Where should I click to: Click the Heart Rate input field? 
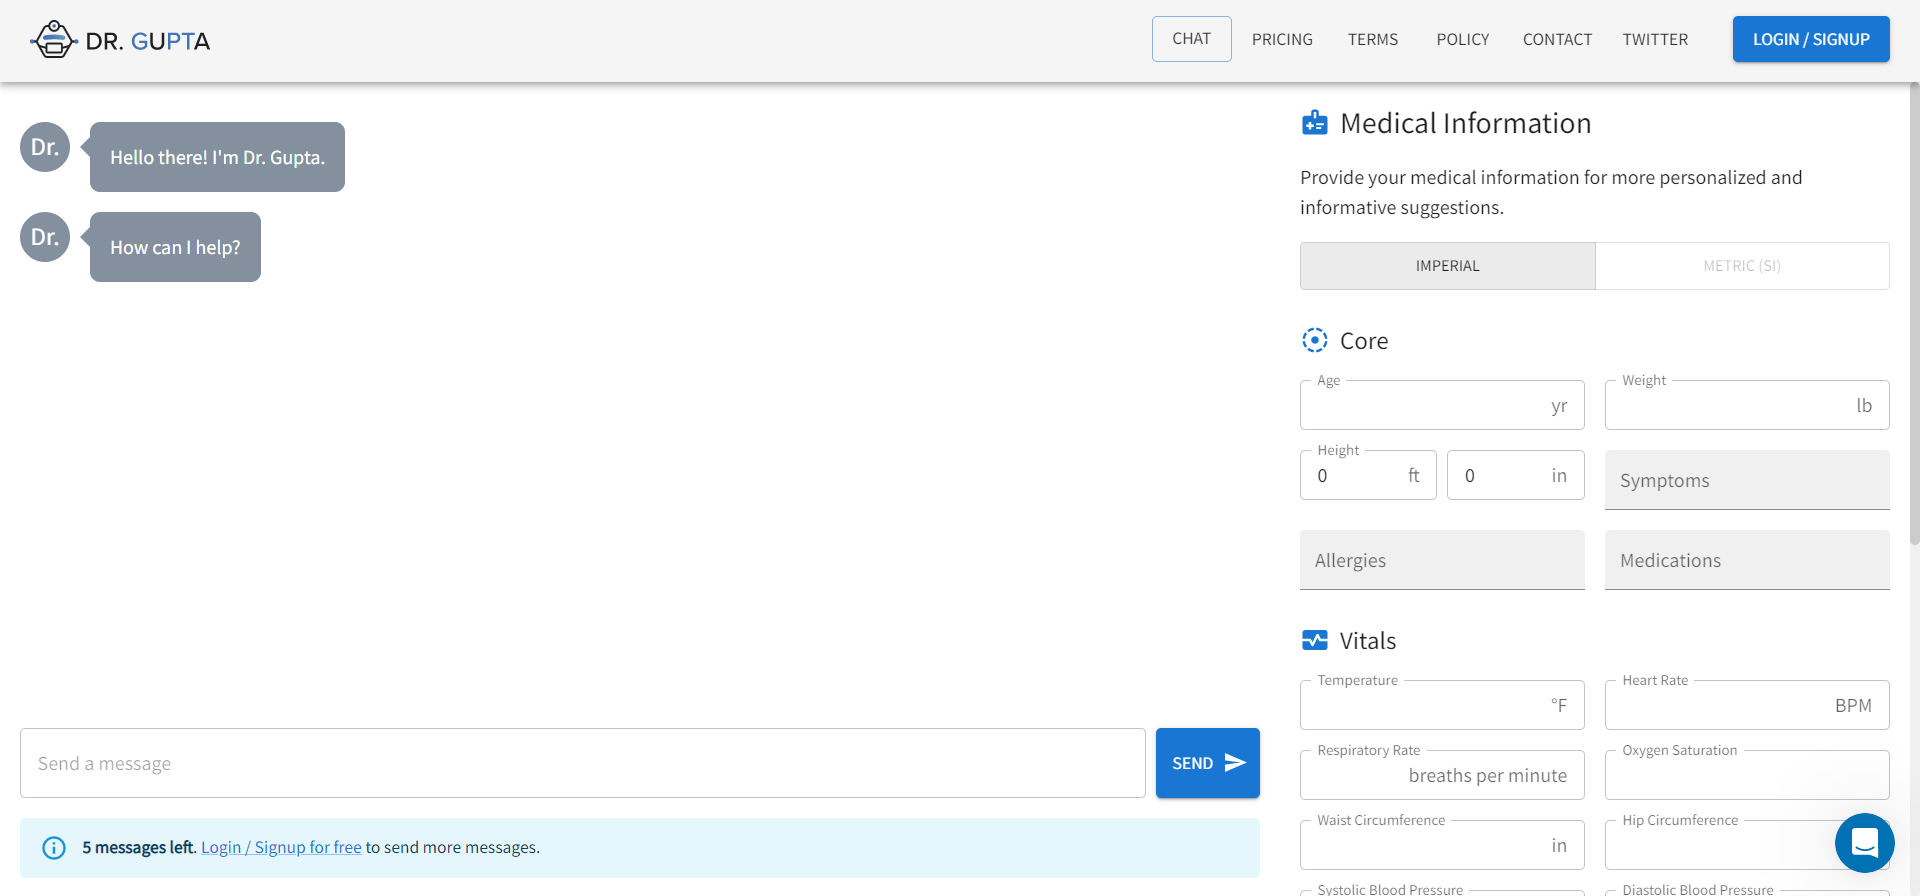(x=1747, y=705)
